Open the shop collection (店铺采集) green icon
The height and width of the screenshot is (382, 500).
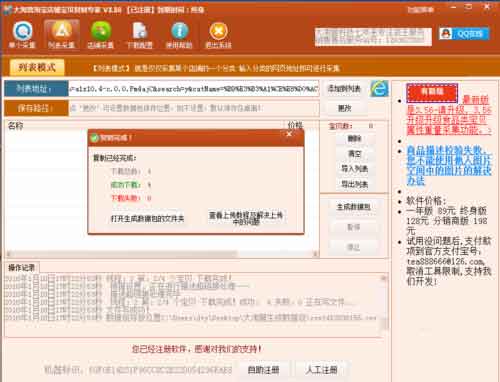[x=101, y=35]
